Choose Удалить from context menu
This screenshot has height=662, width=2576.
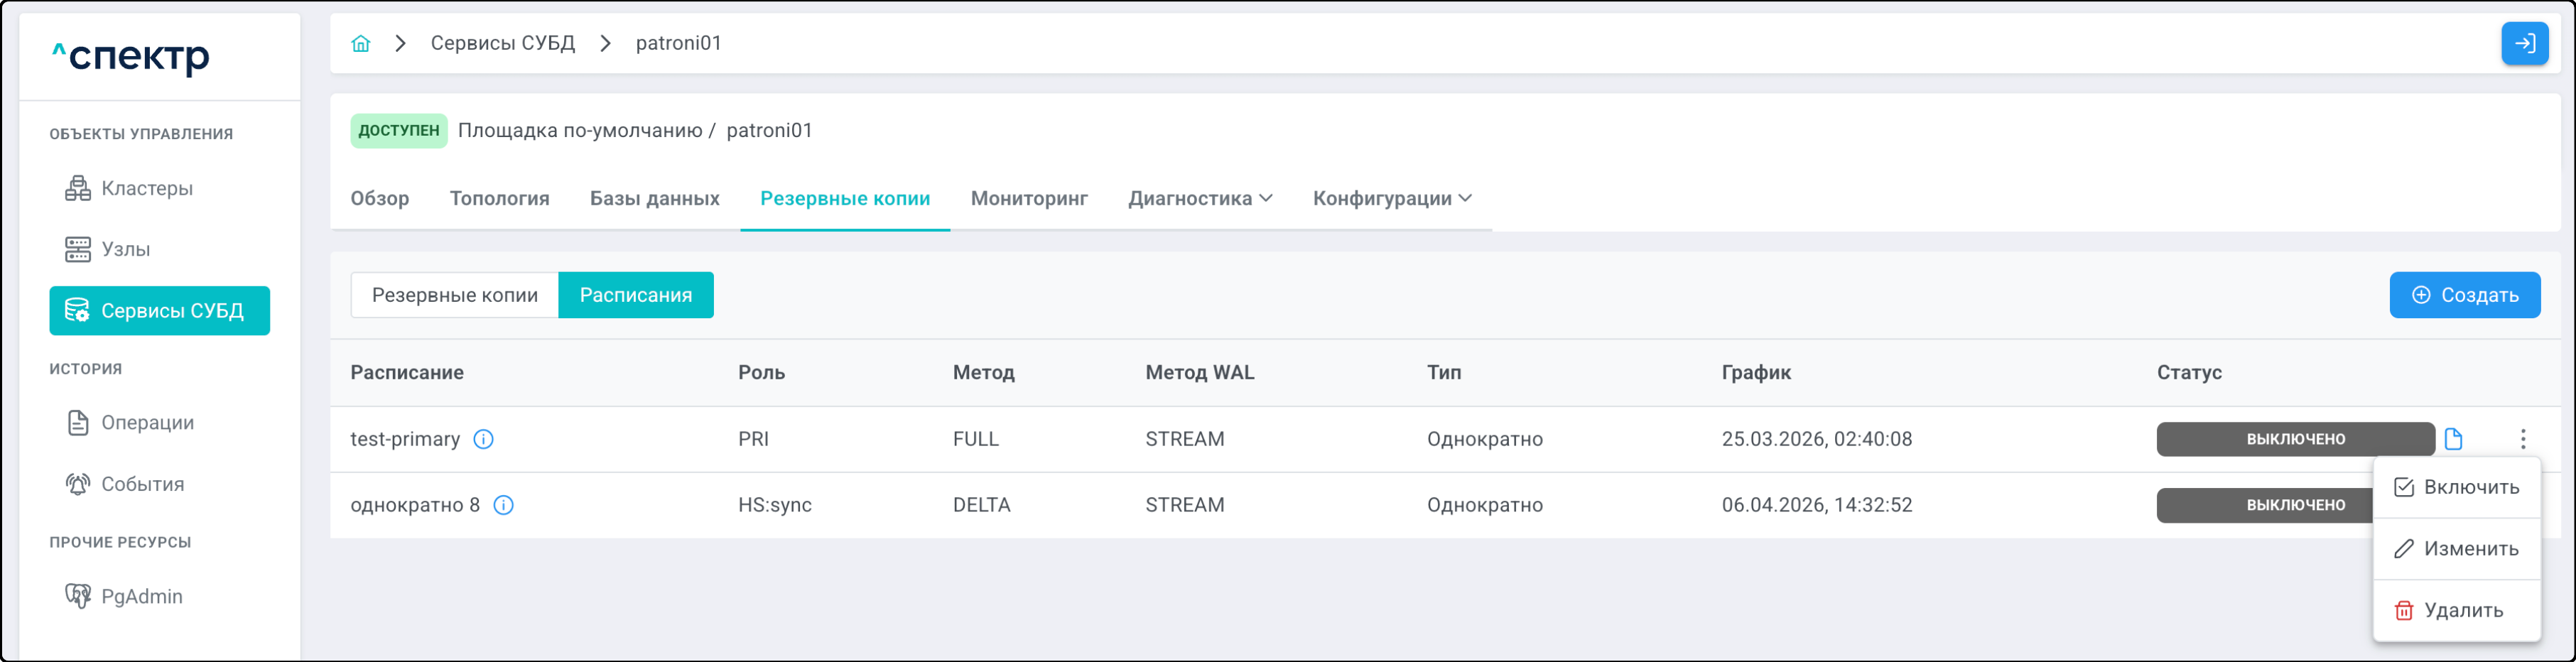tap(2456, 610)
